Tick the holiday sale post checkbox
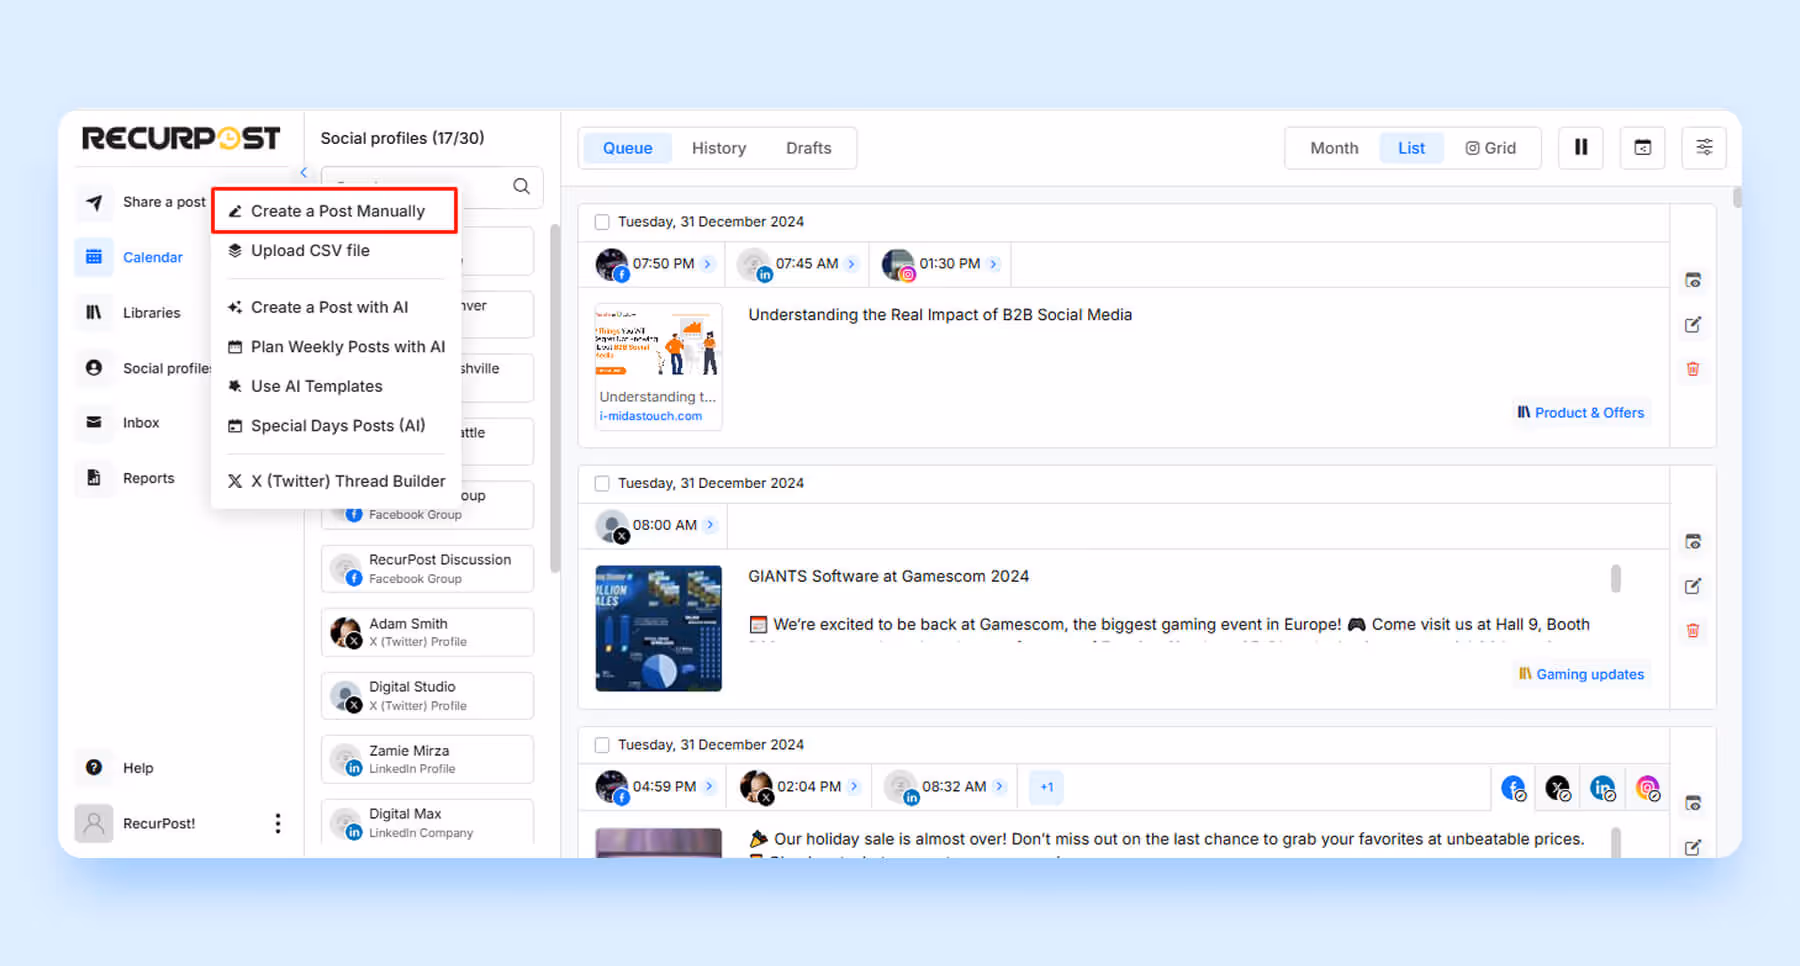 click(602, 744)
